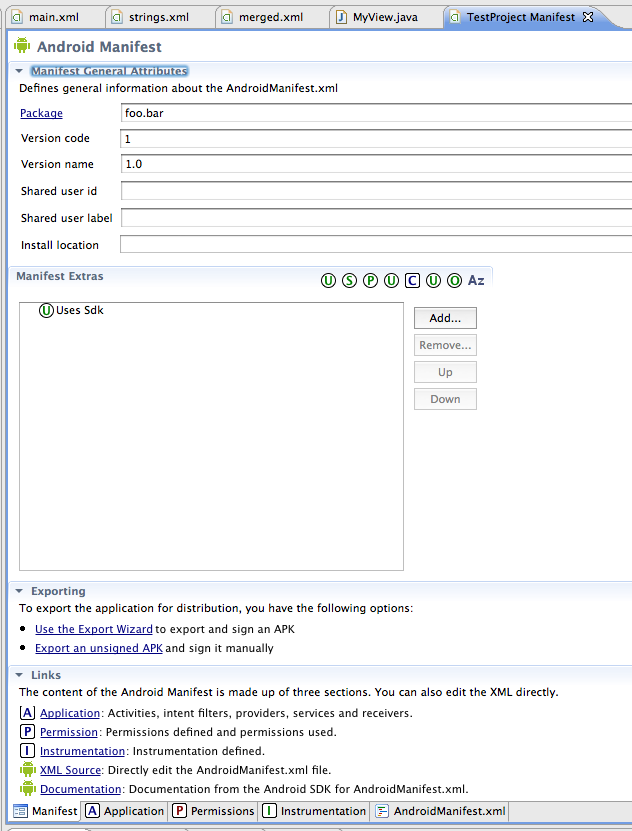The height and width of the screenshot is (831, 632).
Task: Click the Version code input field
Action: pos(376,139)
